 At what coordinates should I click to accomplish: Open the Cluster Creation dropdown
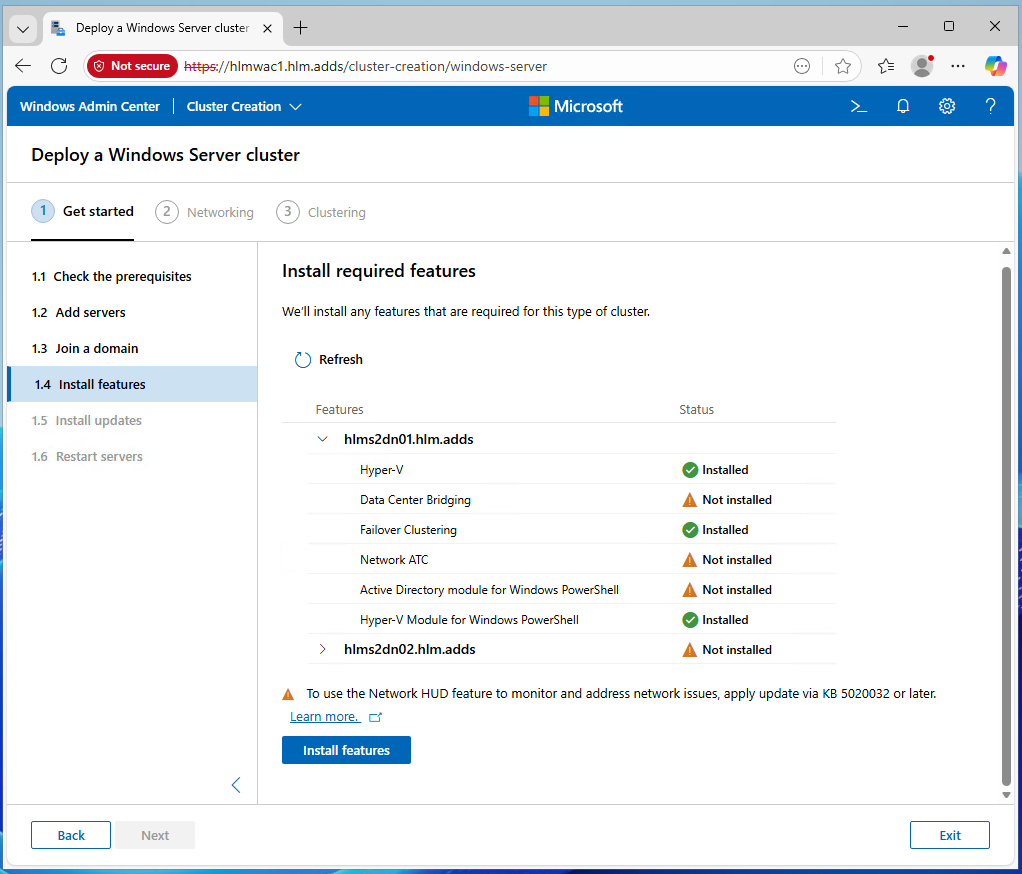pos(244,106)
